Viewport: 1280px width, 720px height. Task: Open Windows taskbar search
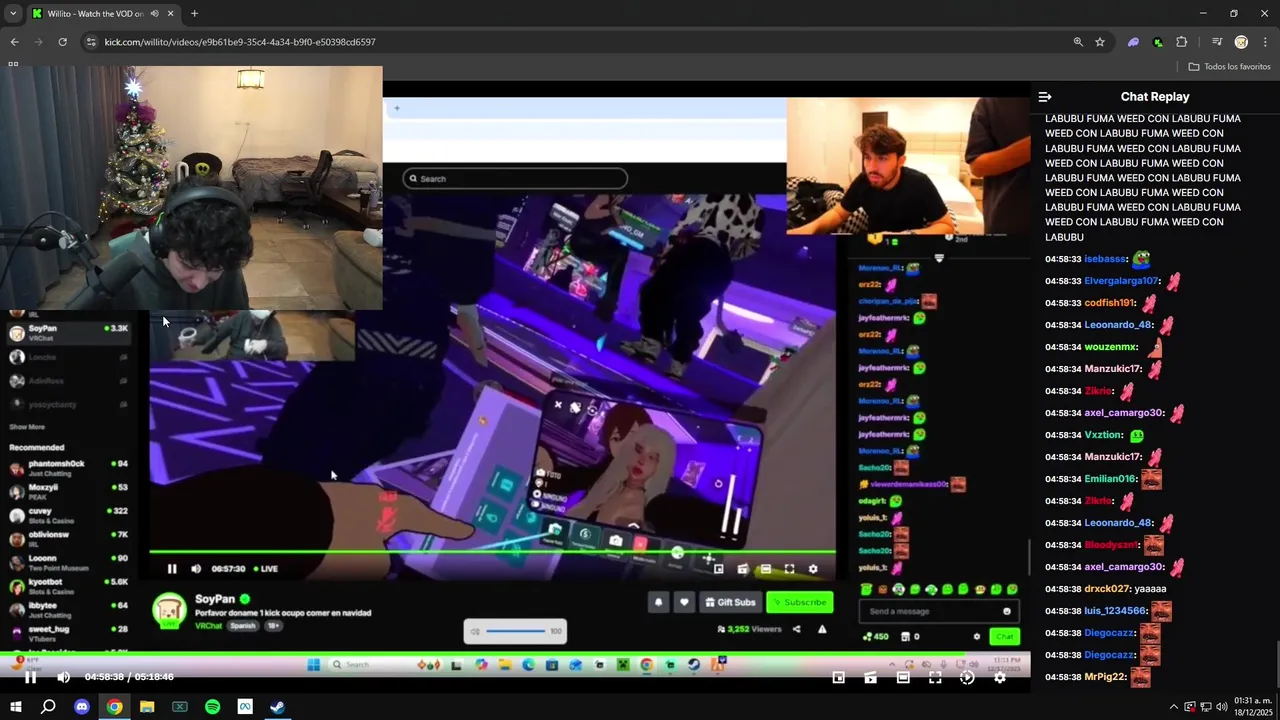click(x=48, y=707)
